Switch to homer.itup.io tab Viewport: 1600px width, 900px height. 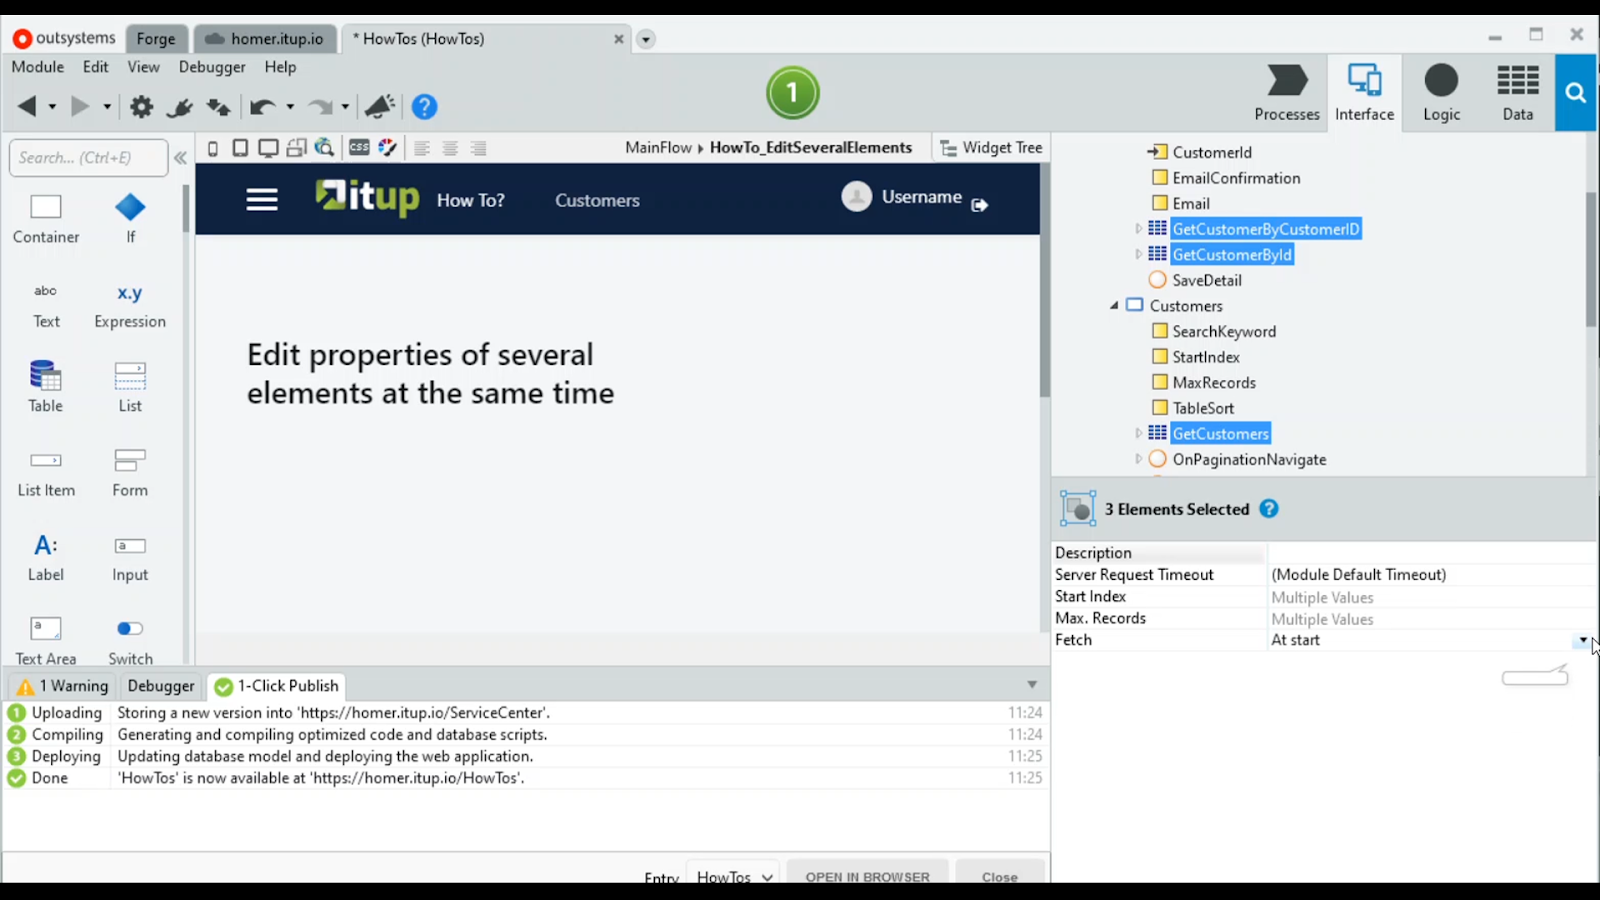pos(265,39)
